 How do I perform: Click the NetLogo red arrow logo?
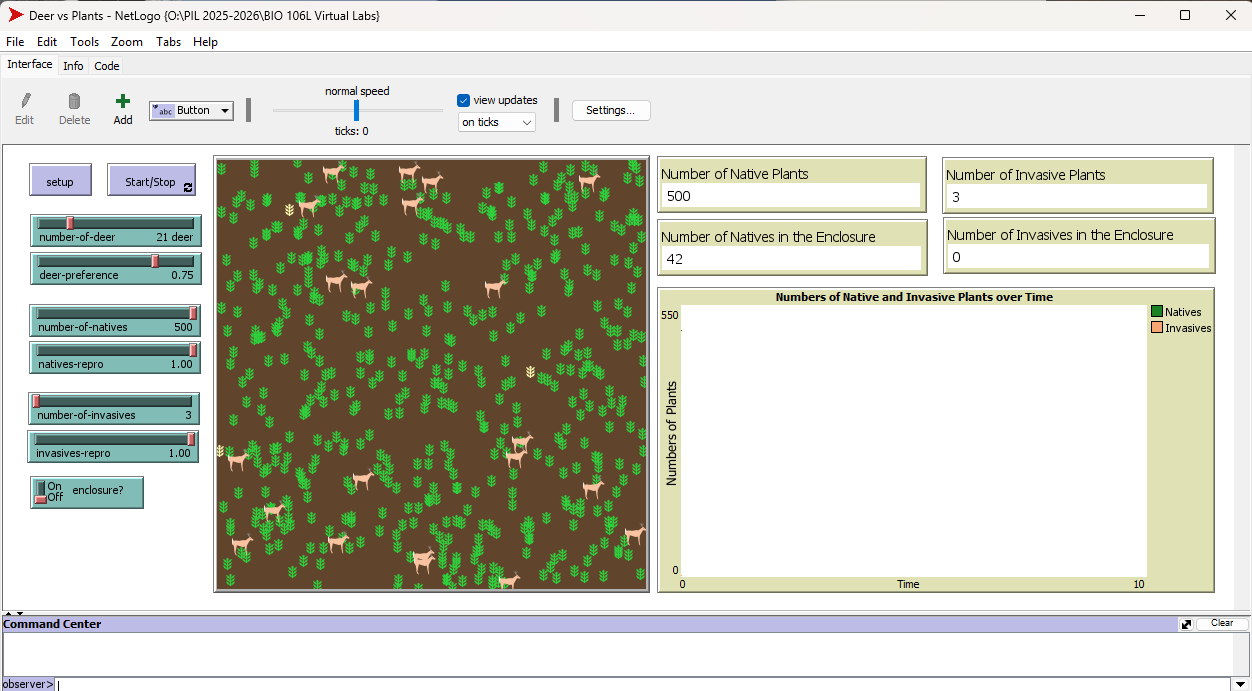pyautogui.click(x=16, y=15)
